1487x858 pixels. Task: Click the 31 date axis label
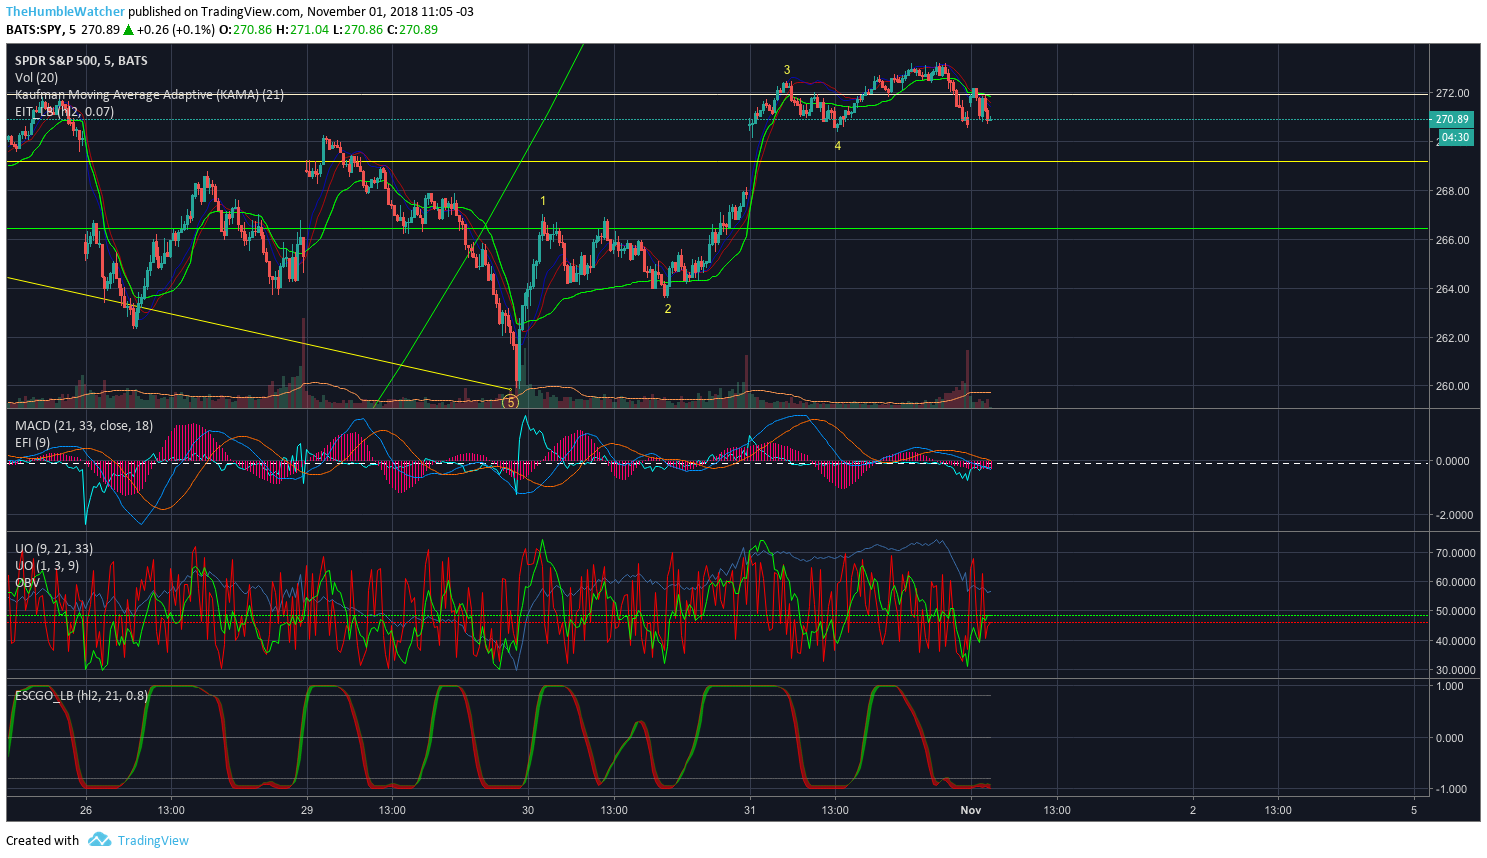(749, 811)
